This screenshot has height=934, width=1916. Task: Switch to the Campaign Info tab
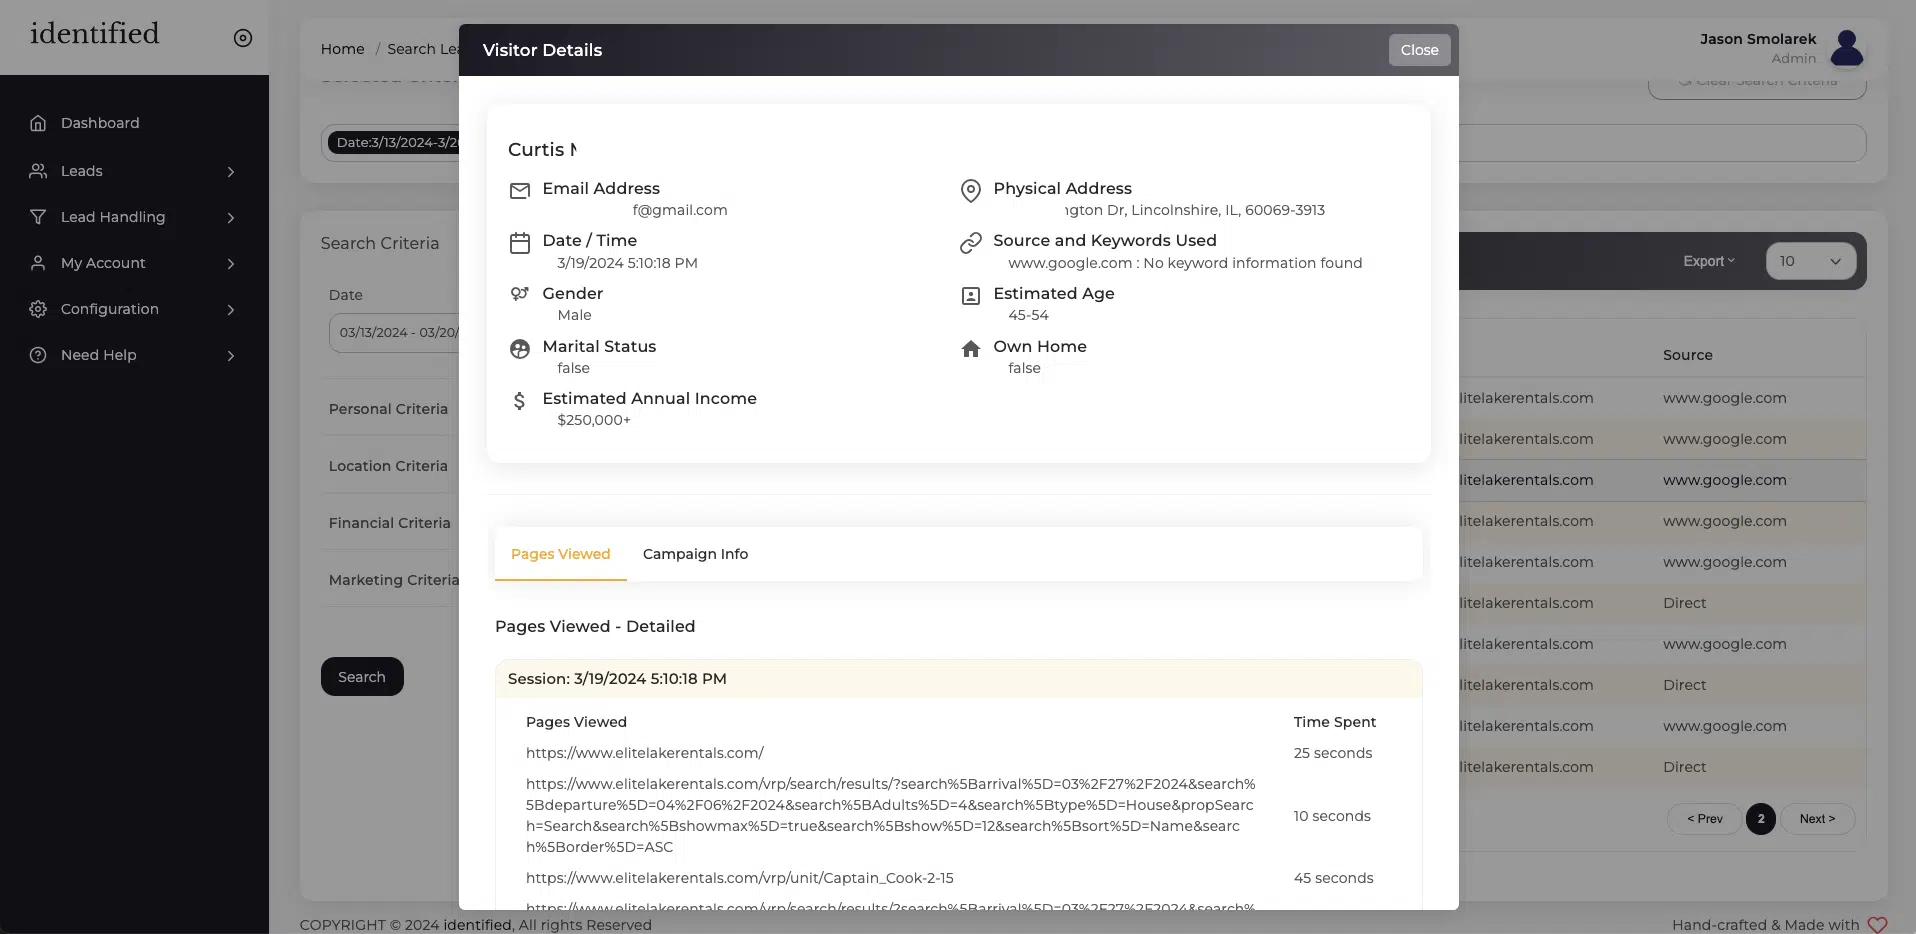coord(695,554)
